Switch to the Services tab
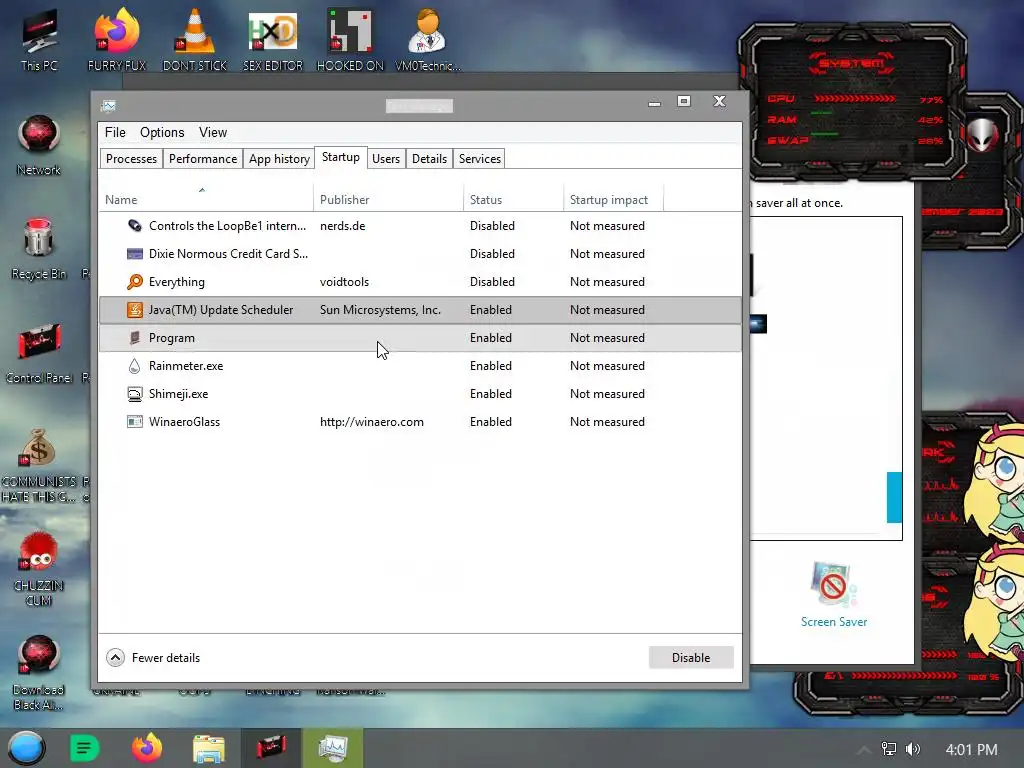 480,159
